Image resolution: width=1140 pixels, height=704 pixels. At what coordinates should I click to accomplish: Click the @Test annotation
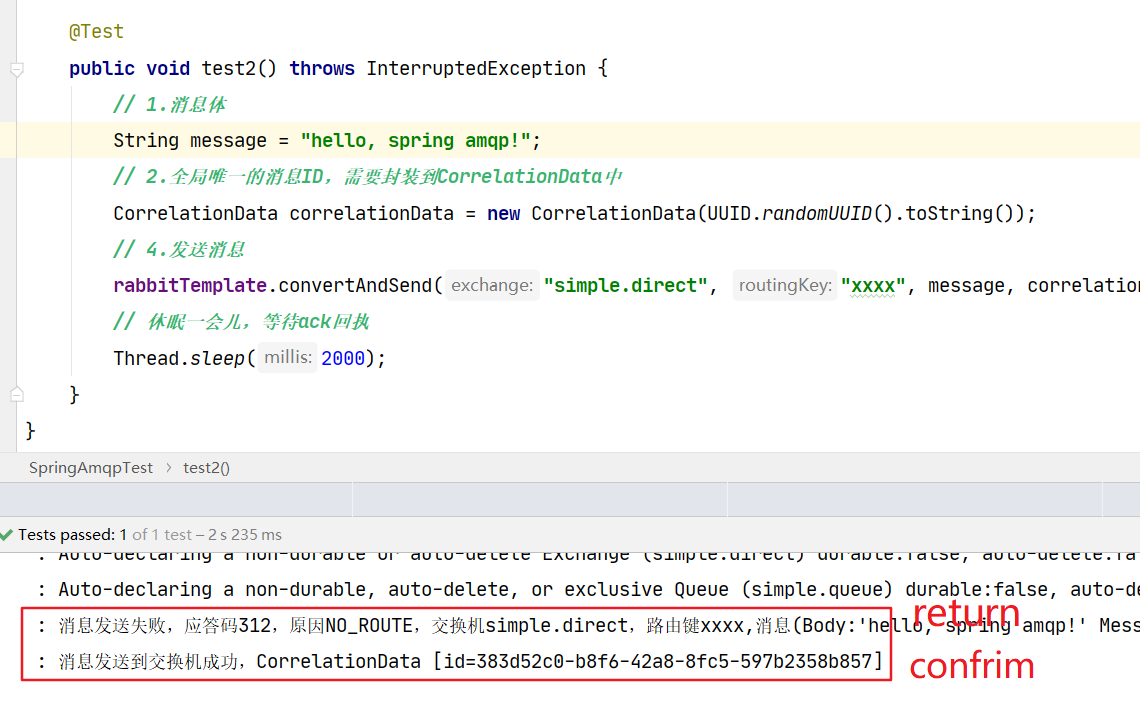96,32
